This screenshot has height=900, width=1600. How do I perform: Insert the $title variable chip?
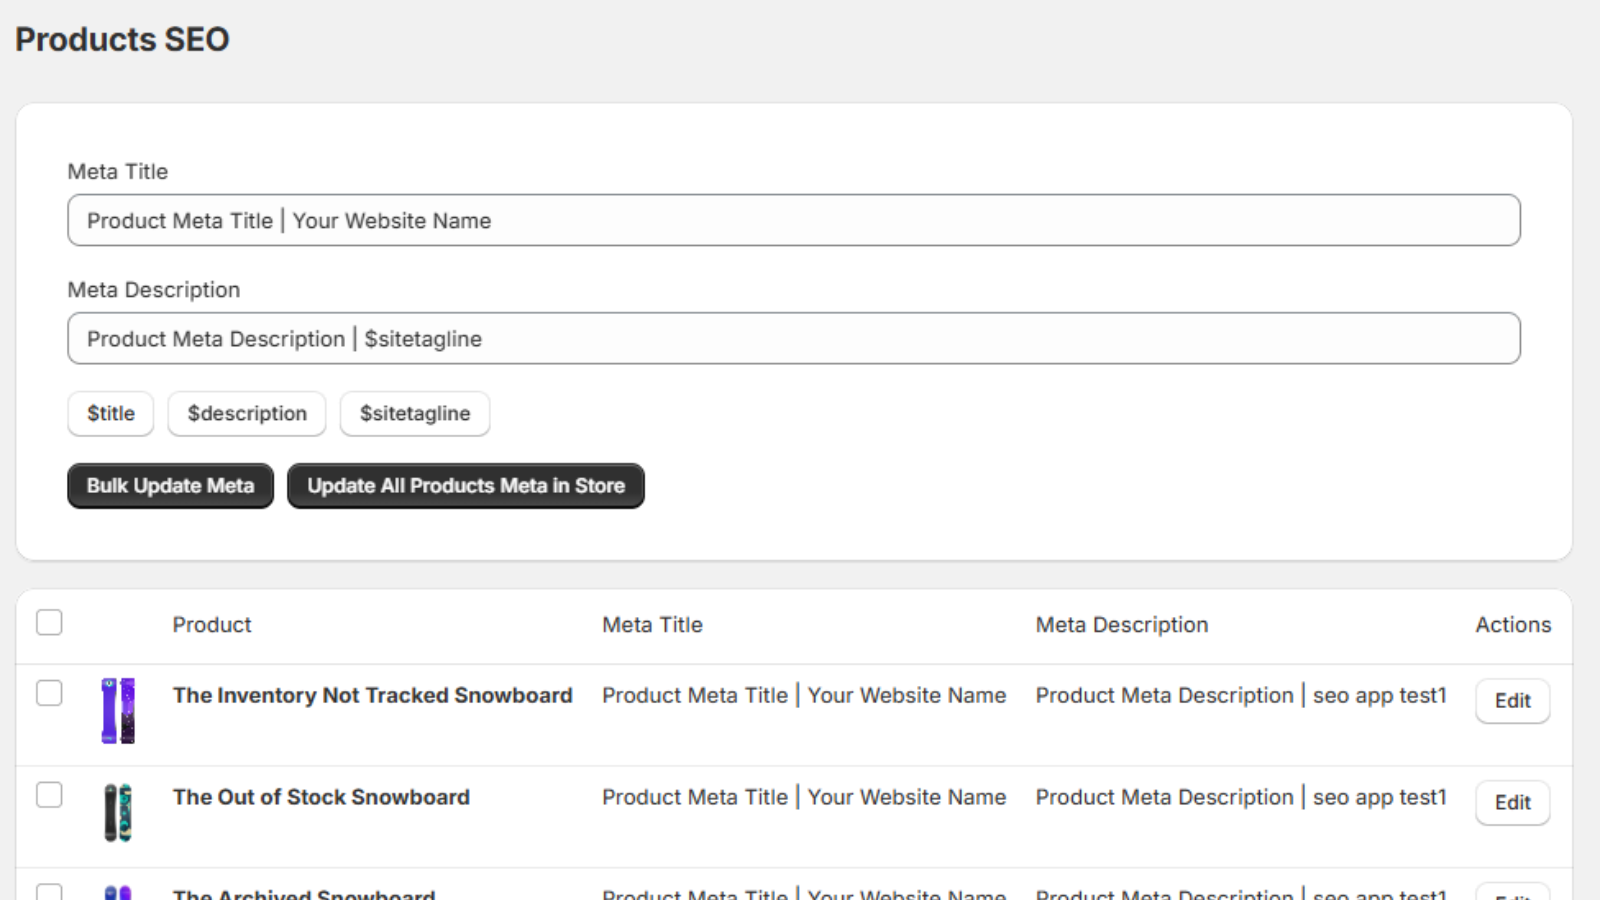tap(110, 413)
